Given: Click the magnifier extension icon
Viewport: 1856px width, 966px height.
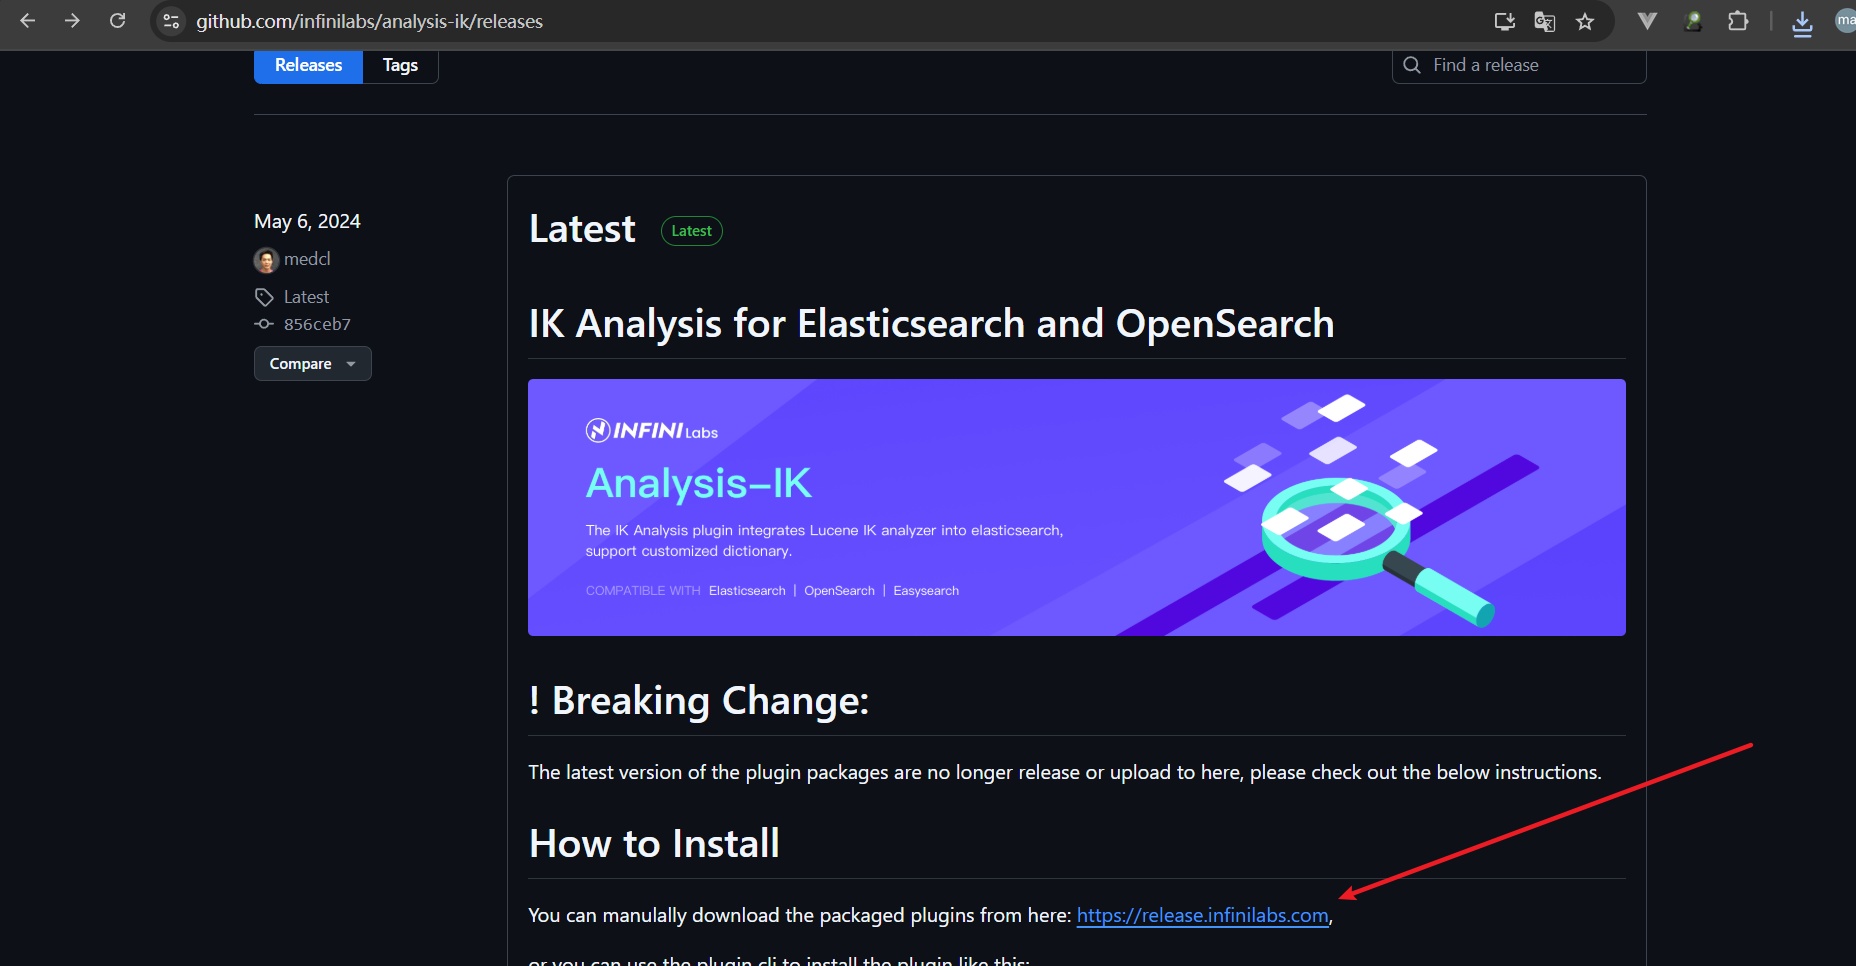Looking at the screenshot, I should point(1693,21).
